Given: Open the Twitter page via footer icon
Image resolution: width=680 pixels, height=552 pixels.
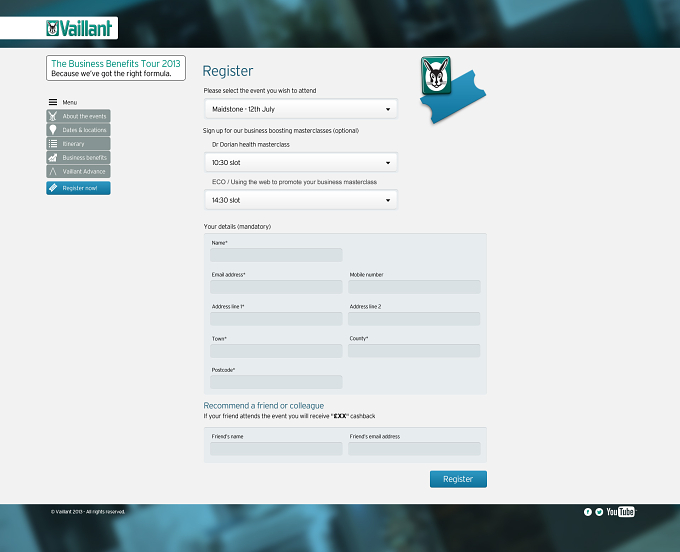Looking at the screenshot, I should tap(599, 512).
